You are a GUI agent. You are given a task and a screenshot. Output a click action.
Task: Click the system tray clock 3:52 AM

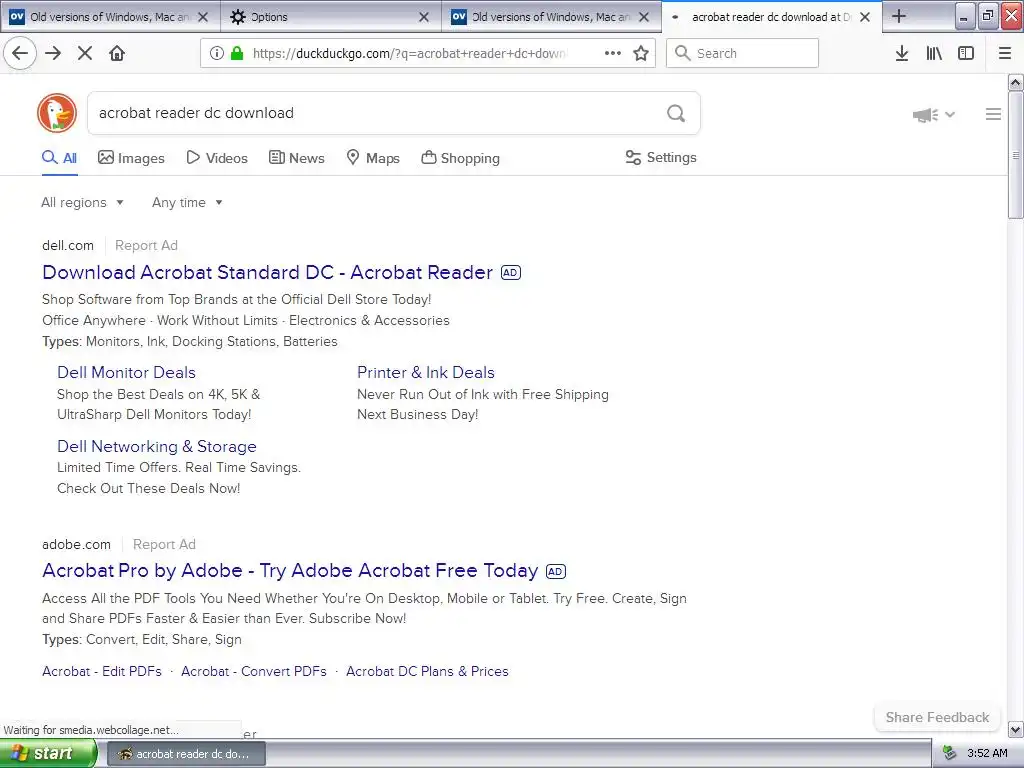point(987,753)
